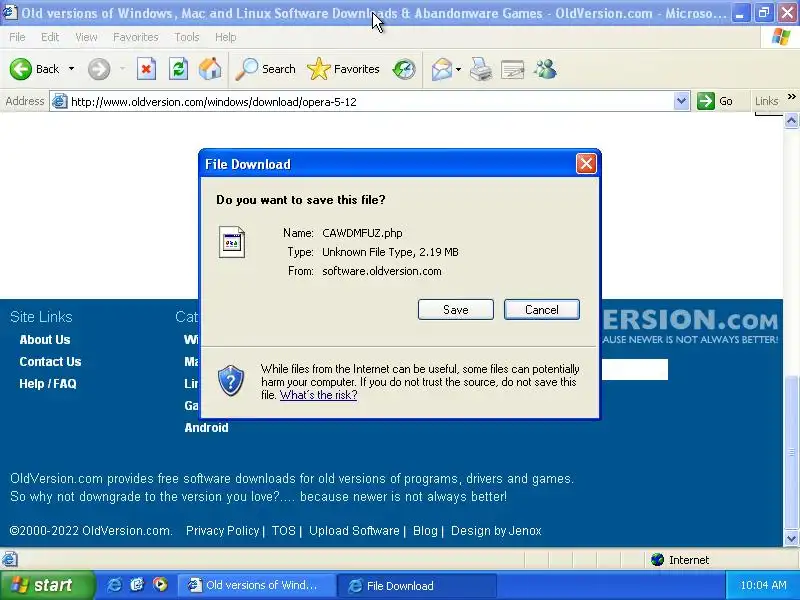Open the Search magnifier toolbar button
Image resolution: width=800 pixels, height=600 pixels.
click(265, 69)
